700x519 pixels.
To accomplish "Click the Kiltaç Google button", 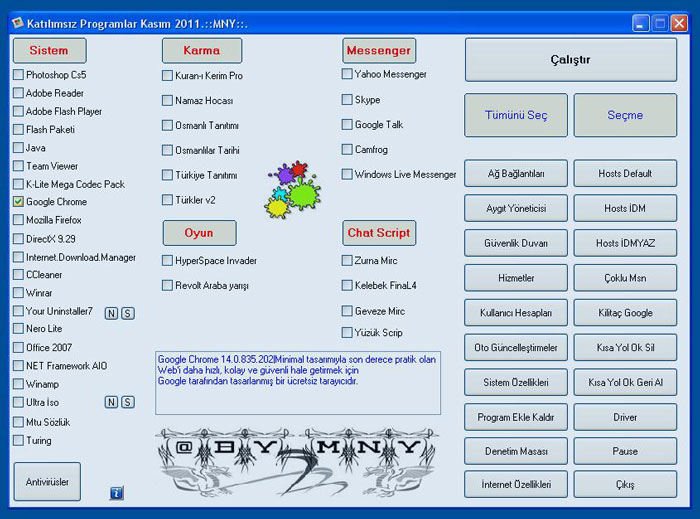I will (625, 313).
